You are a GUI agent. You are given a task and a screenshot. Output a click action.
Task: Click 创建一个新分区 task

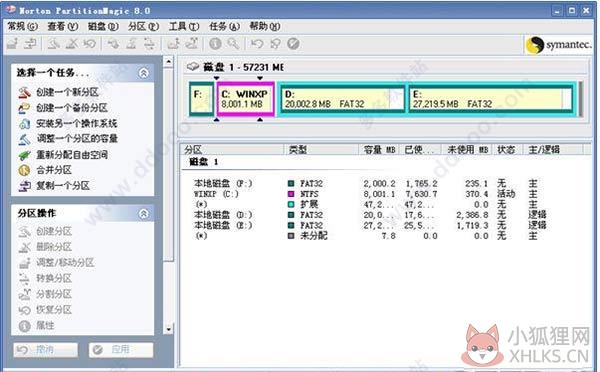(x=67, y=92)
